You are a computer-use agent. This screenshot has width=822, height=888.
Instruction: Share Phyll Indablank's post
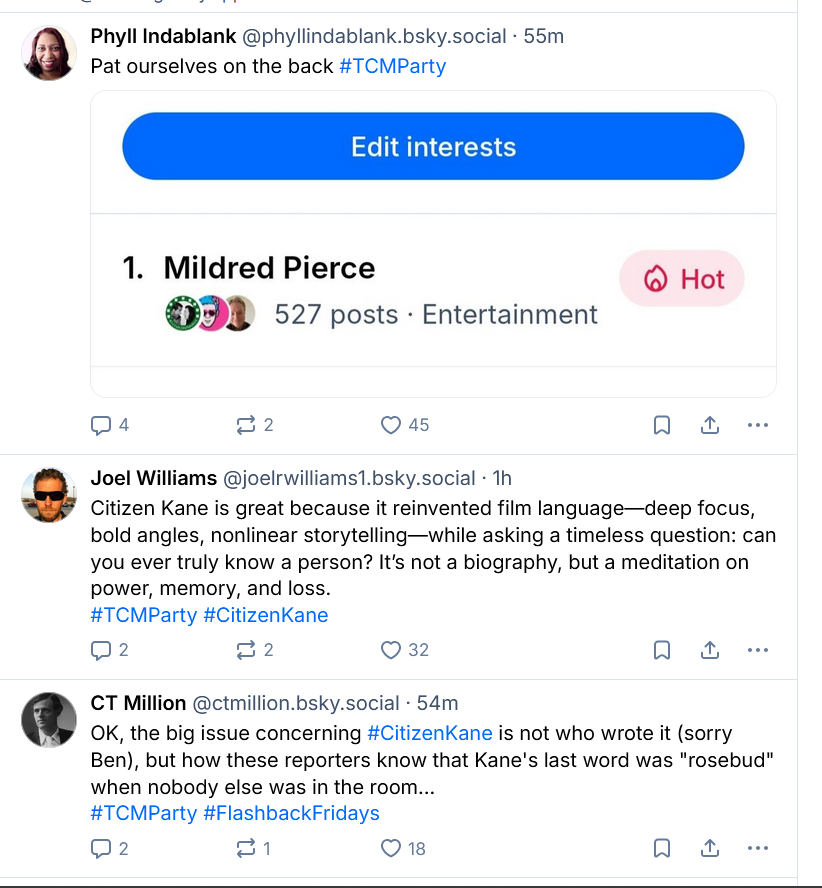point(710,425)
